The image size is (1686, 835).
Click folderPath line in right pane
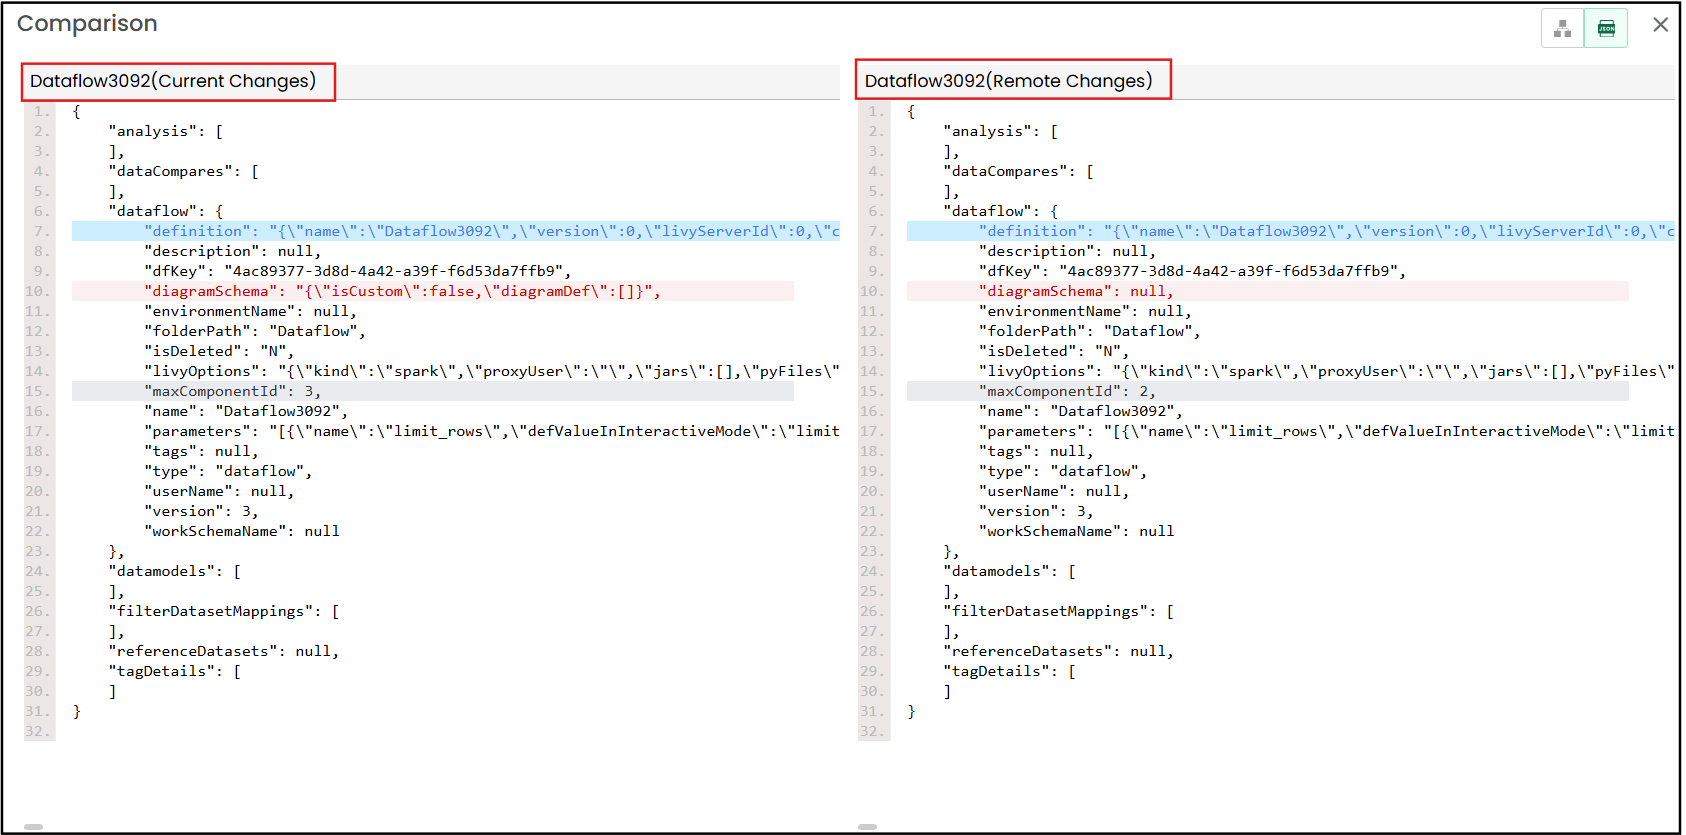coord(1089,331)
